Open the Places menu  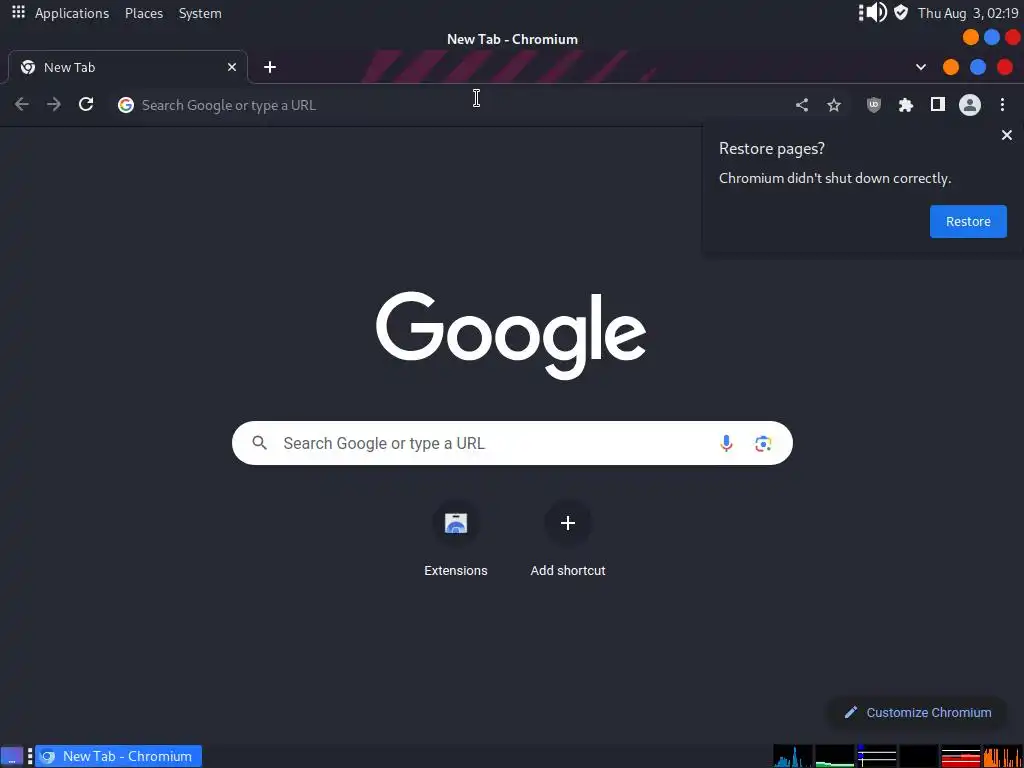click(144, 13)
